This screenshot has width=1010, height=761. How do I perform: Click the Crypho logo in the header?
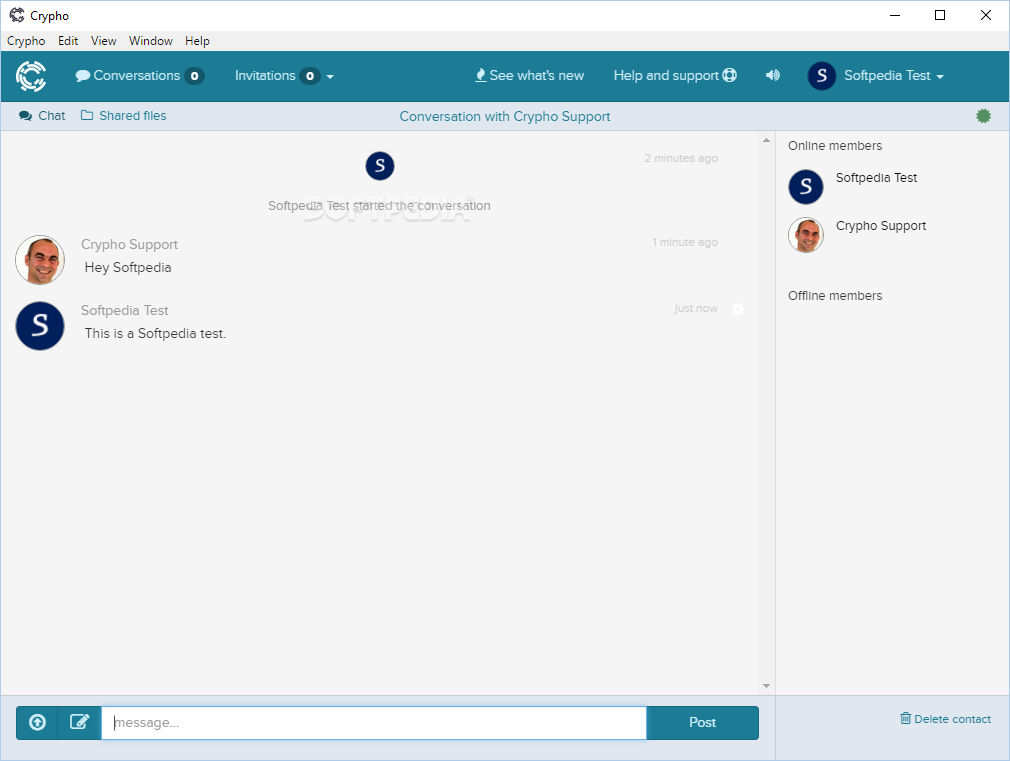(31, 76)
